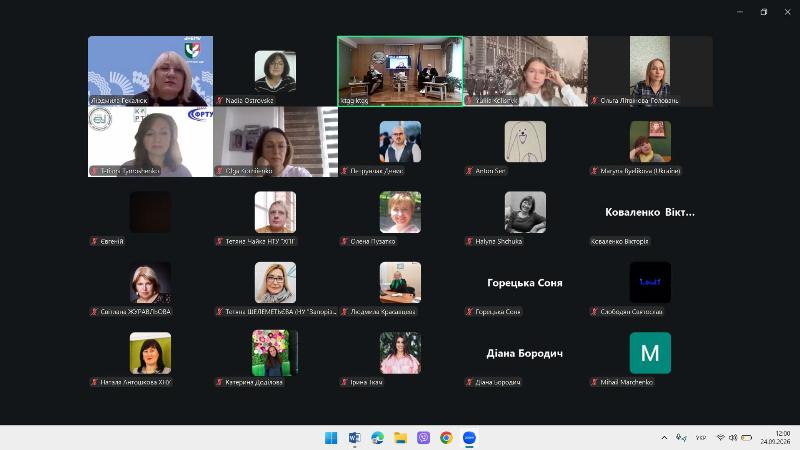Click muted mic icon beside Nadia Ostrovska
The height and width of the screenshot is (450, 800).
click(219, 101)
